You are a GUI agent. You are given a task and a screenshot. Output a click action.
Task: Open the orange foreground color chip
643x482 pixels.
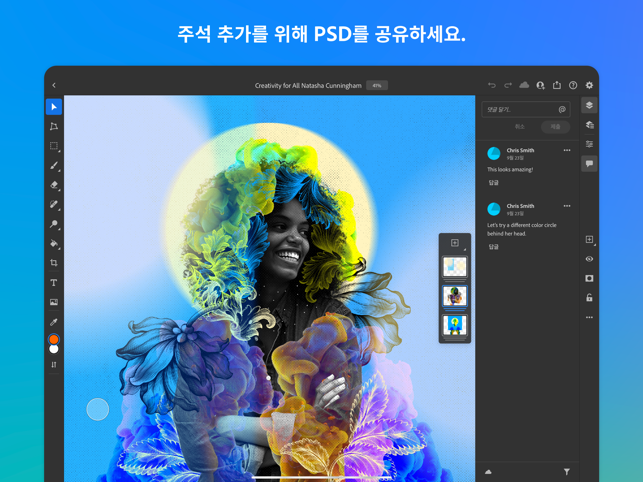(54, 339)
